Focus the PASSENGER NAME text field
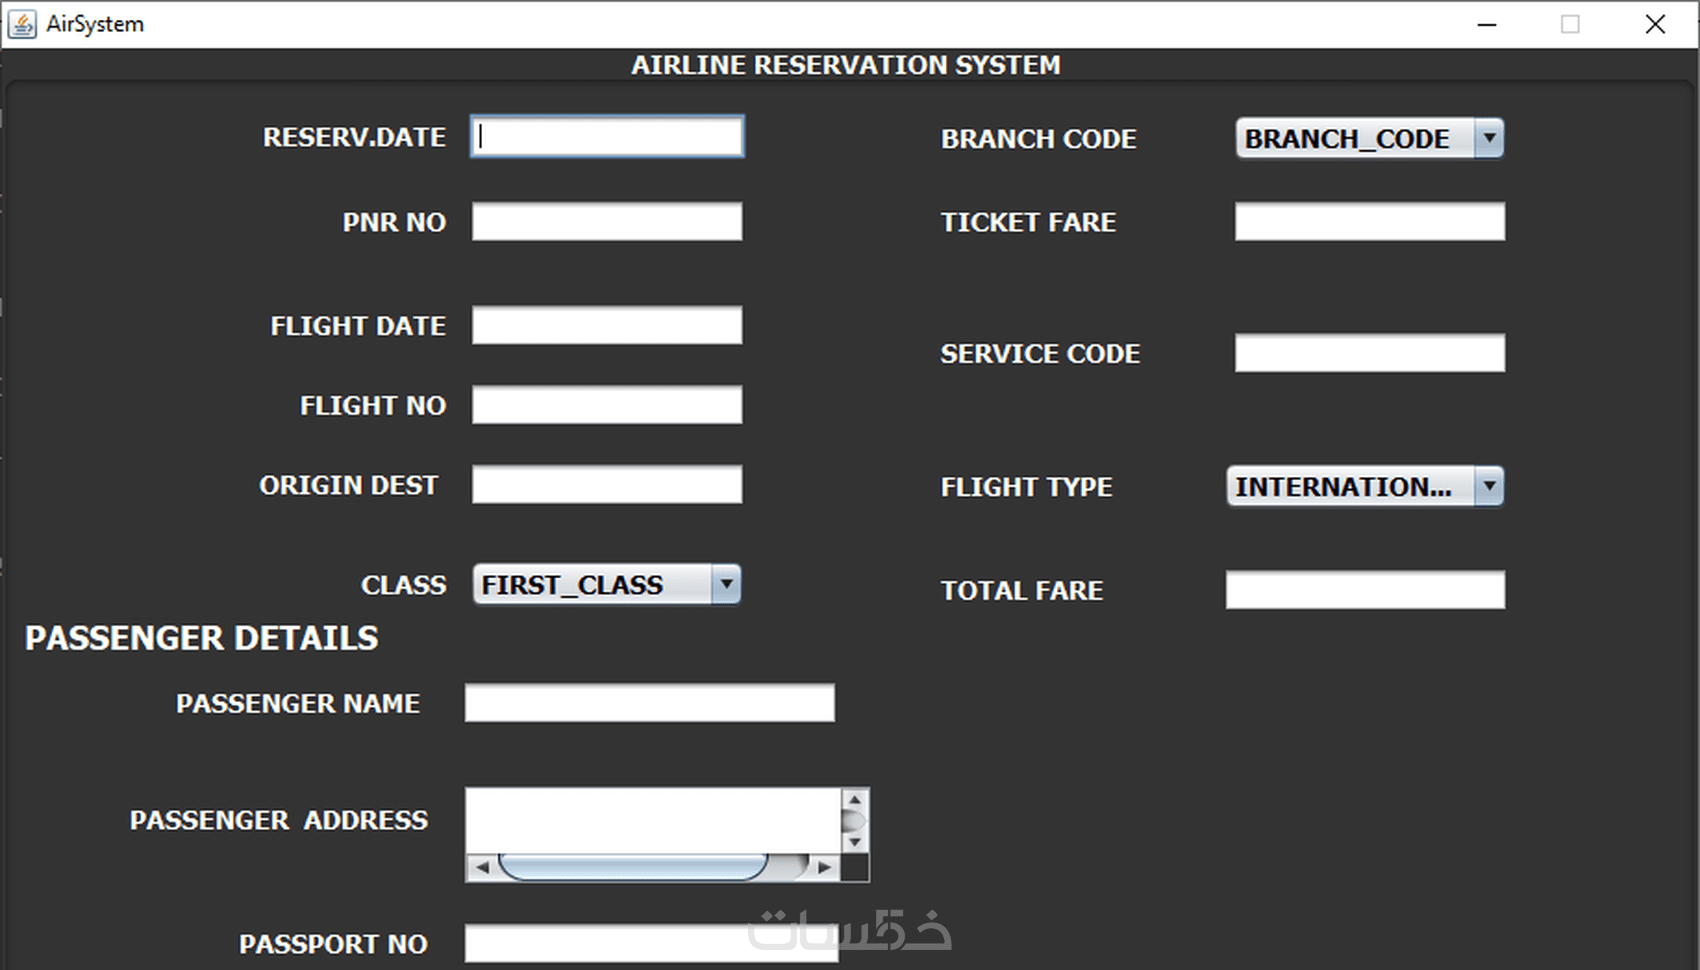The image size is (1700, 970). coord(649,703)
